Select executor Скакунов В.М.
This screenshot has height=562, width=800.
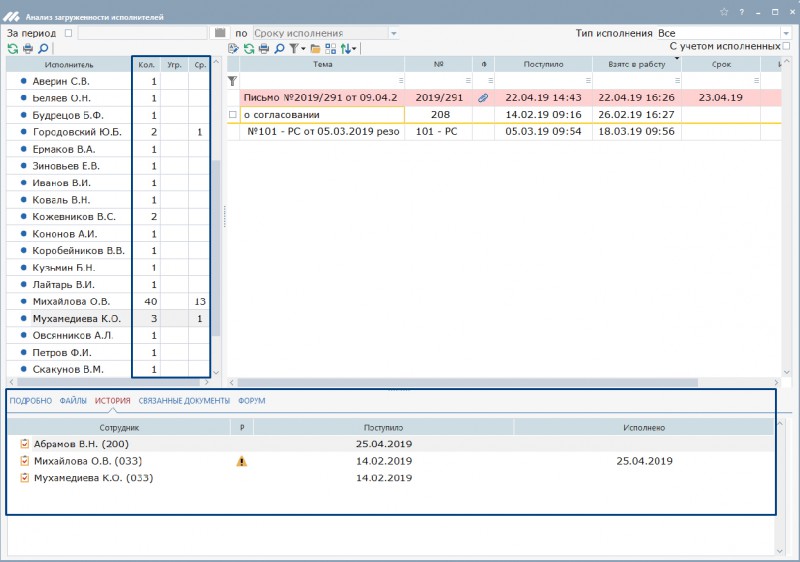pyautogui.click(x=68, y=369)
